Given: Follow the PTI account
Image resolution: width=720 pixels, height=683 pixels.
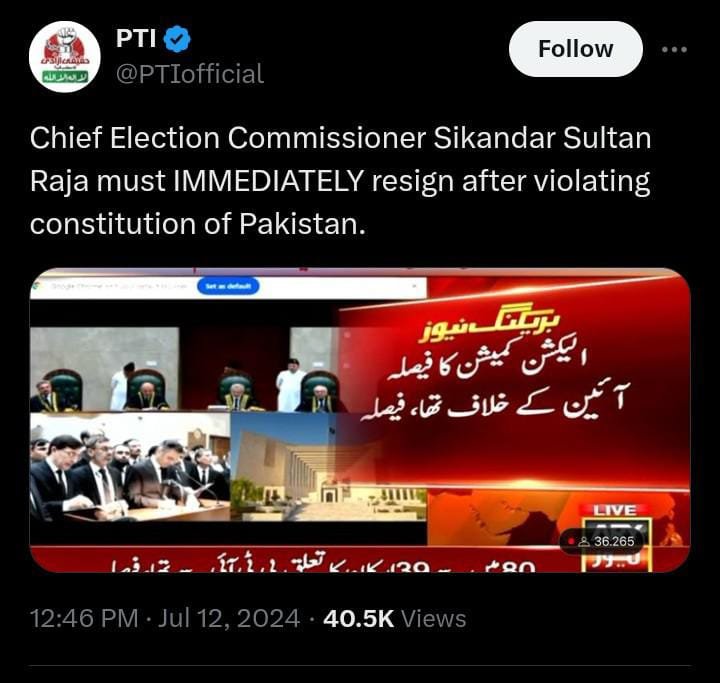Looking at the screenshot, I should point(575,49).
